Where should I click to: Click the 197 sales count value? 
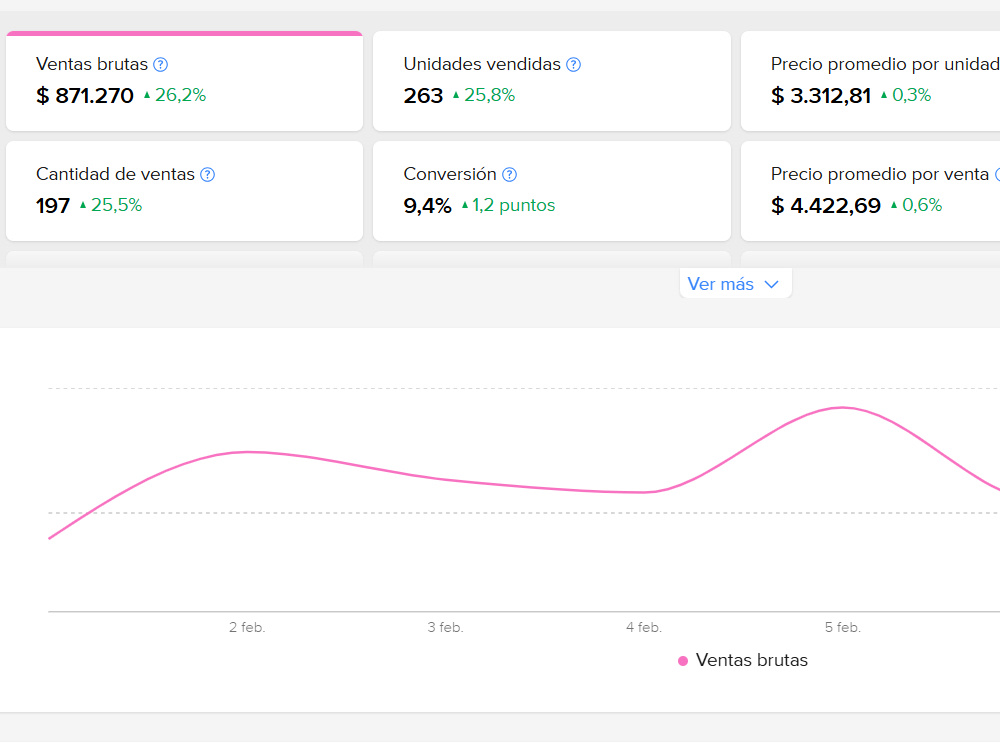(53, 205)
